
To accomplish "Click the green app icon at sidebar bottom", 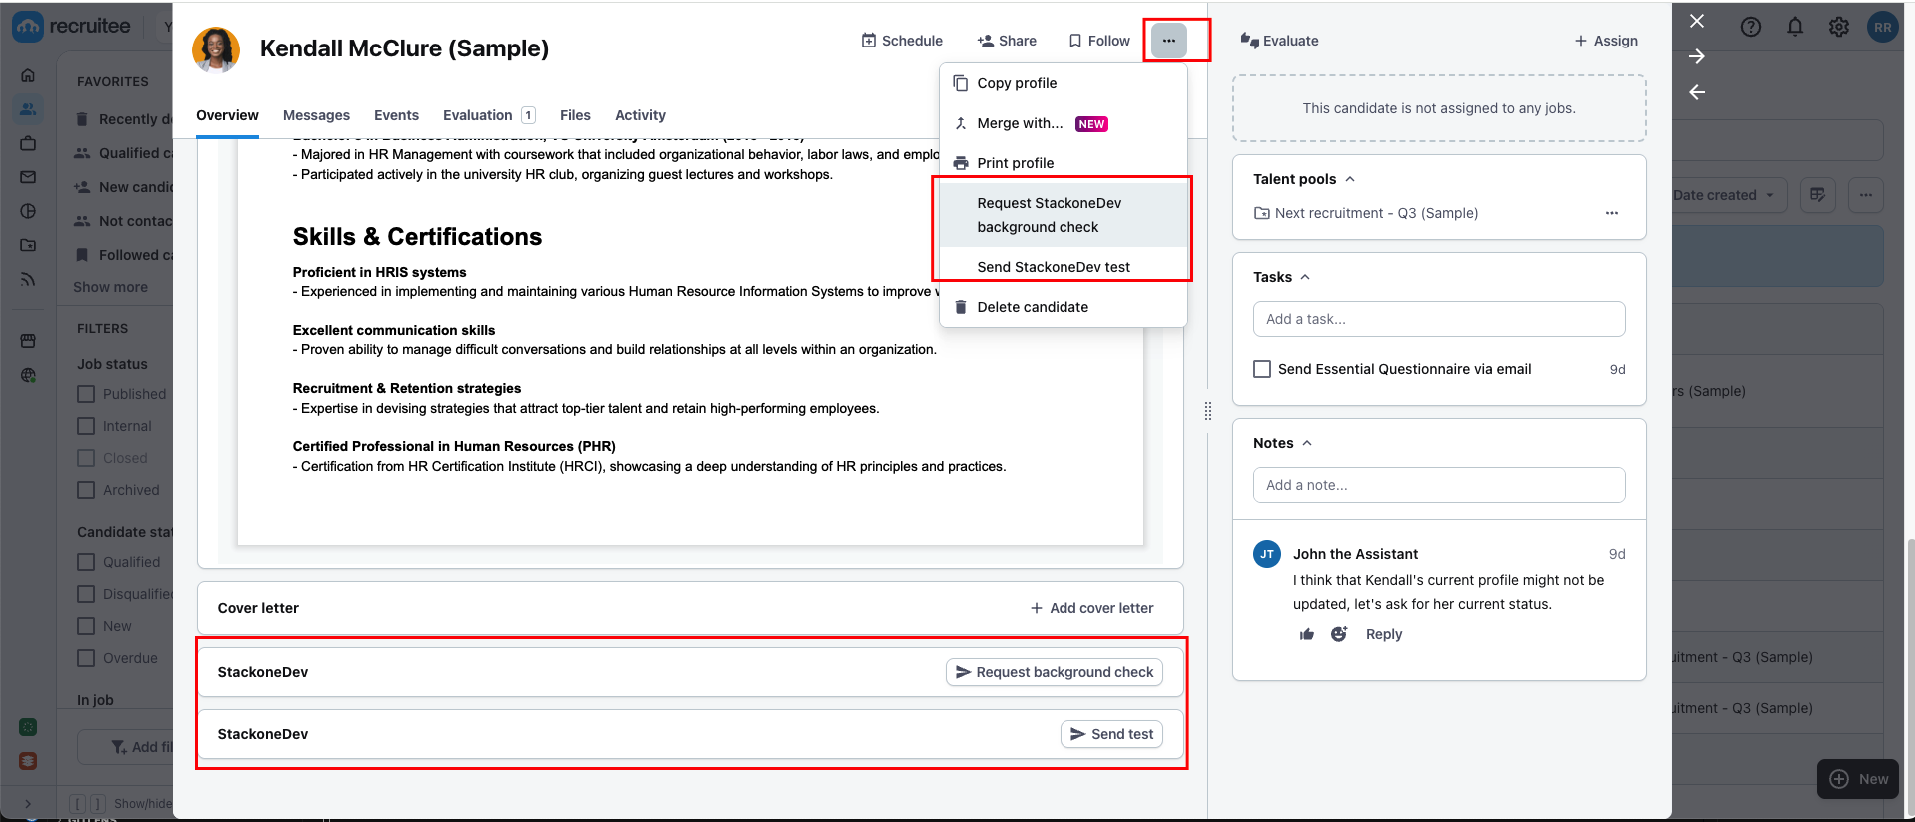I will 28,727.
